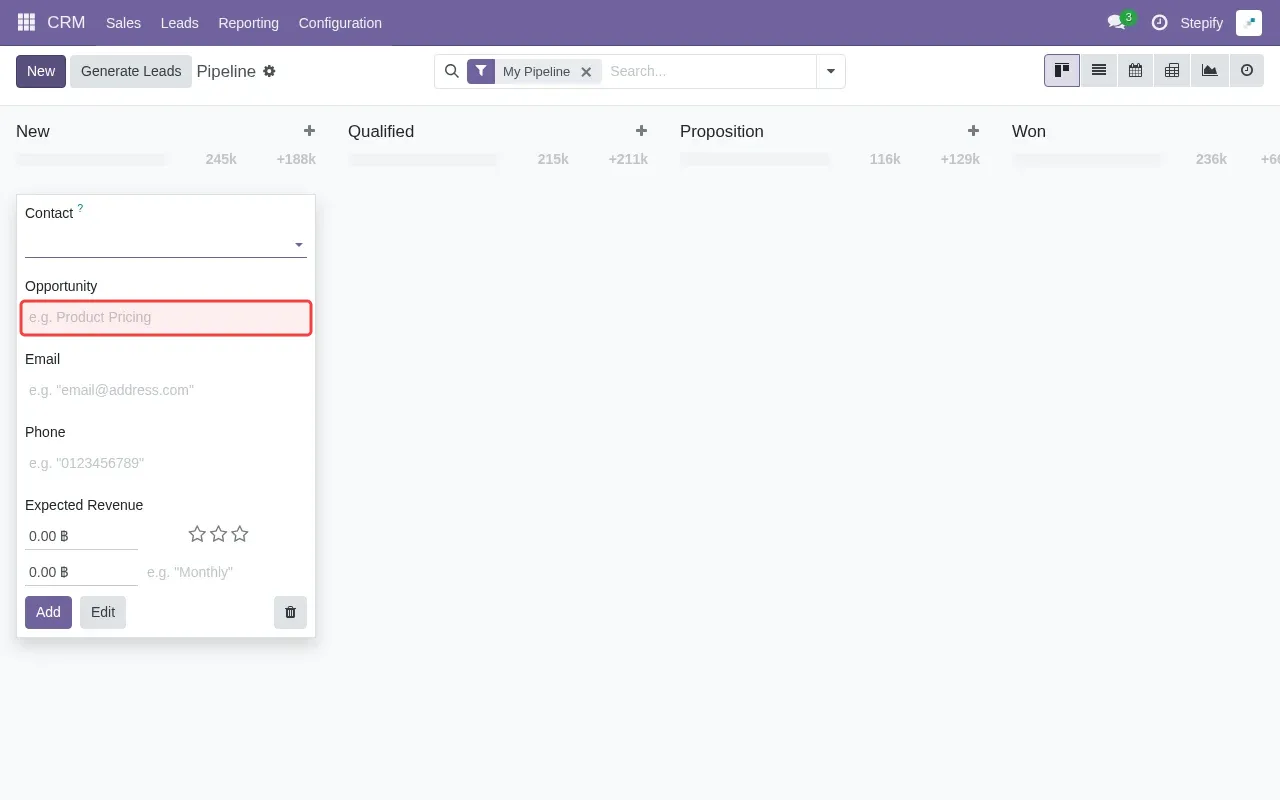
Task: Click Add to create the opportunity
Action: click(x=47, y=611)
